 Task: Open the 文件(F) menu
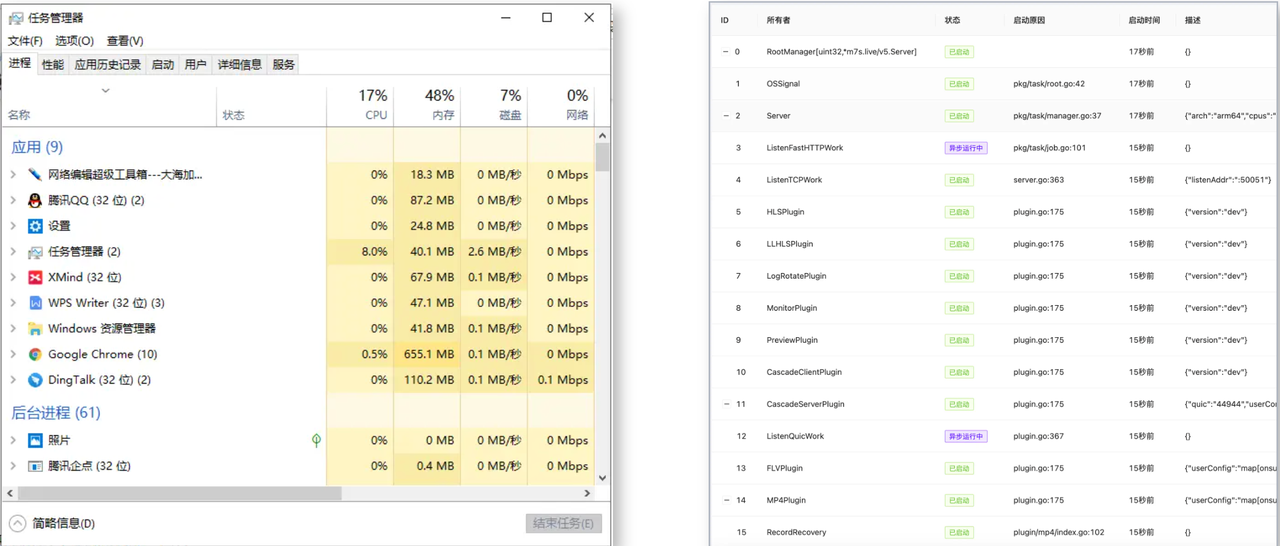coord(25,41)
